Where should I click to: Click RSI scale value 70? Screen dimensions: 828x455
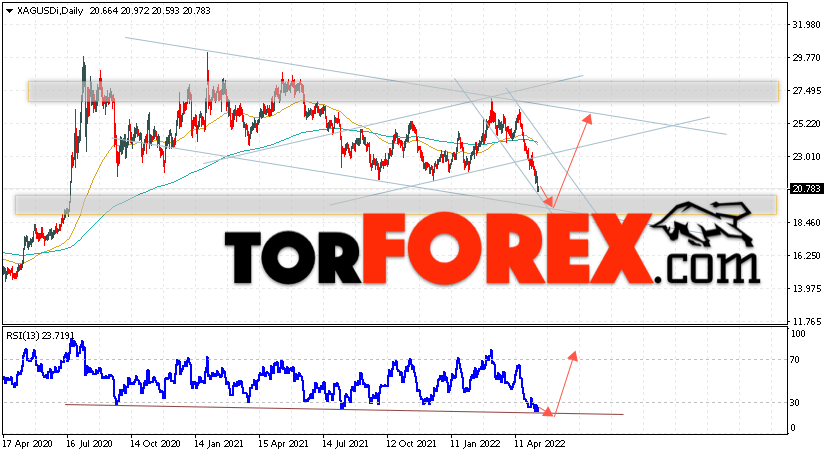(x=795, y=359)
